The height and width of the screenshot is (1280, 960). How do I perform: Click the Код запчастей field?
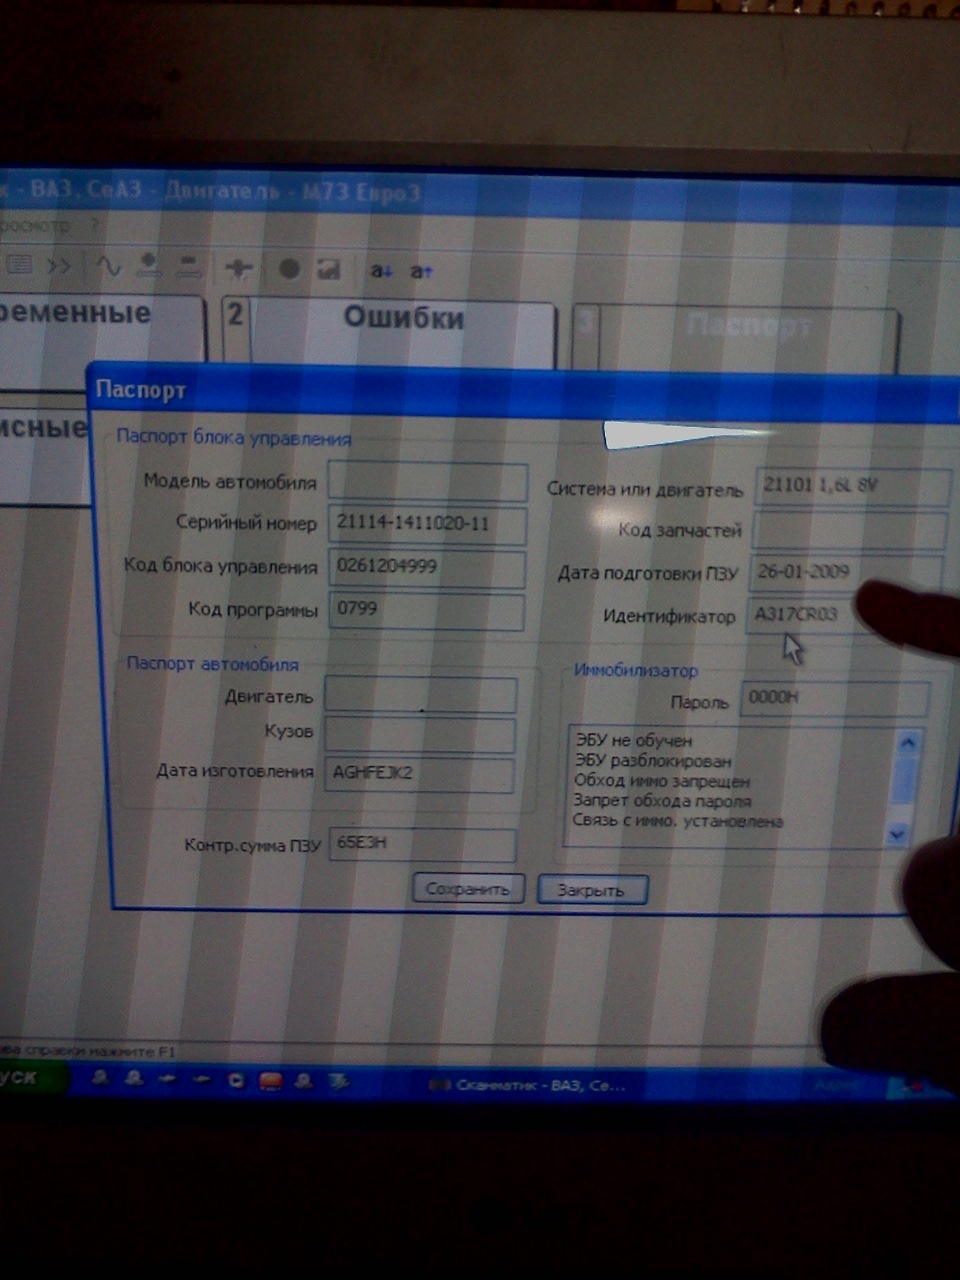point(849,530)
